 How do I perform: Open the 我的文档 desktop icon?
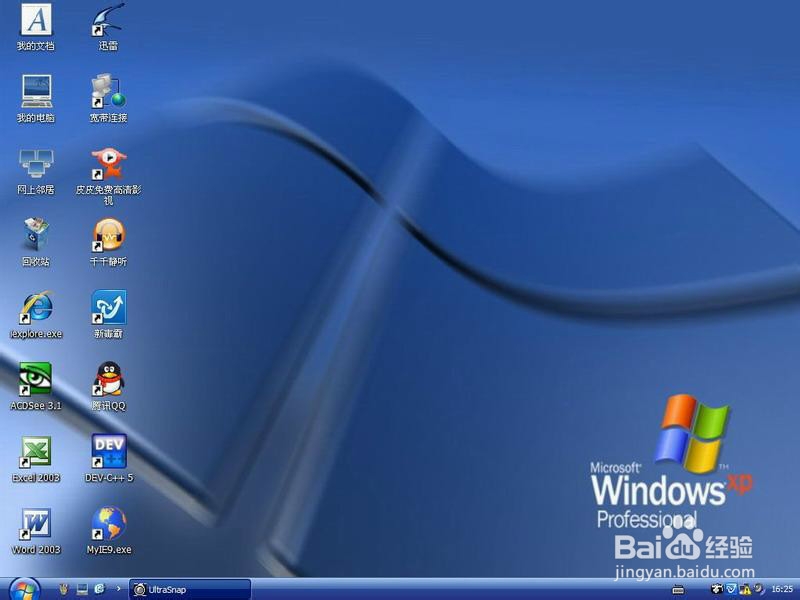point(36,27)
